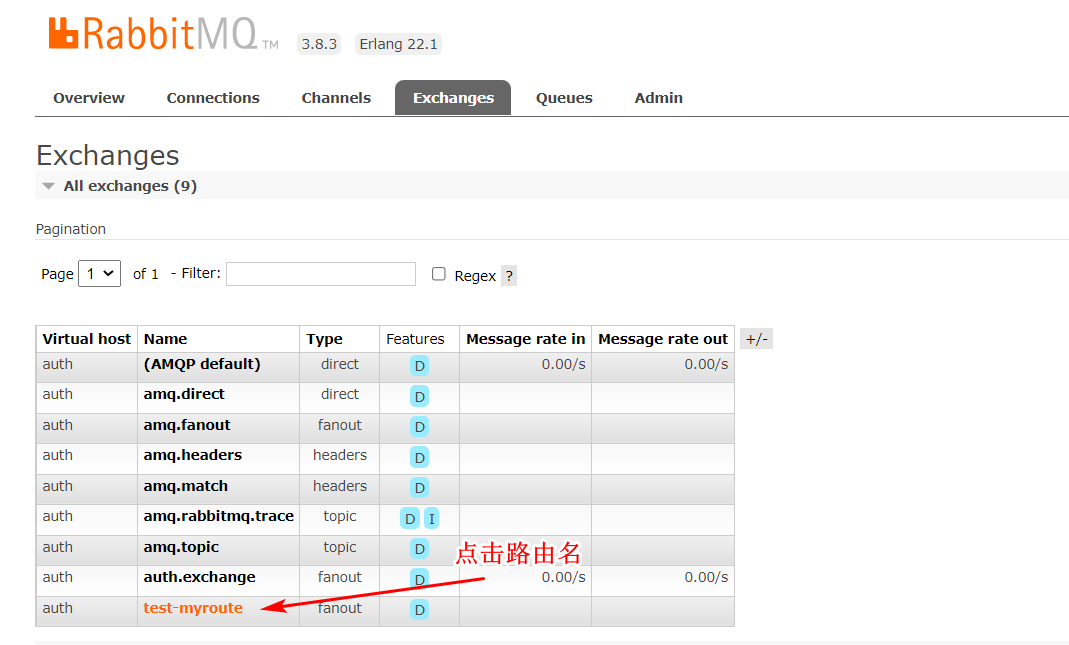Viewport: 1069px width, 645px height.
Task: Open the Page number dropdown
Action: (x=100, y=273)
